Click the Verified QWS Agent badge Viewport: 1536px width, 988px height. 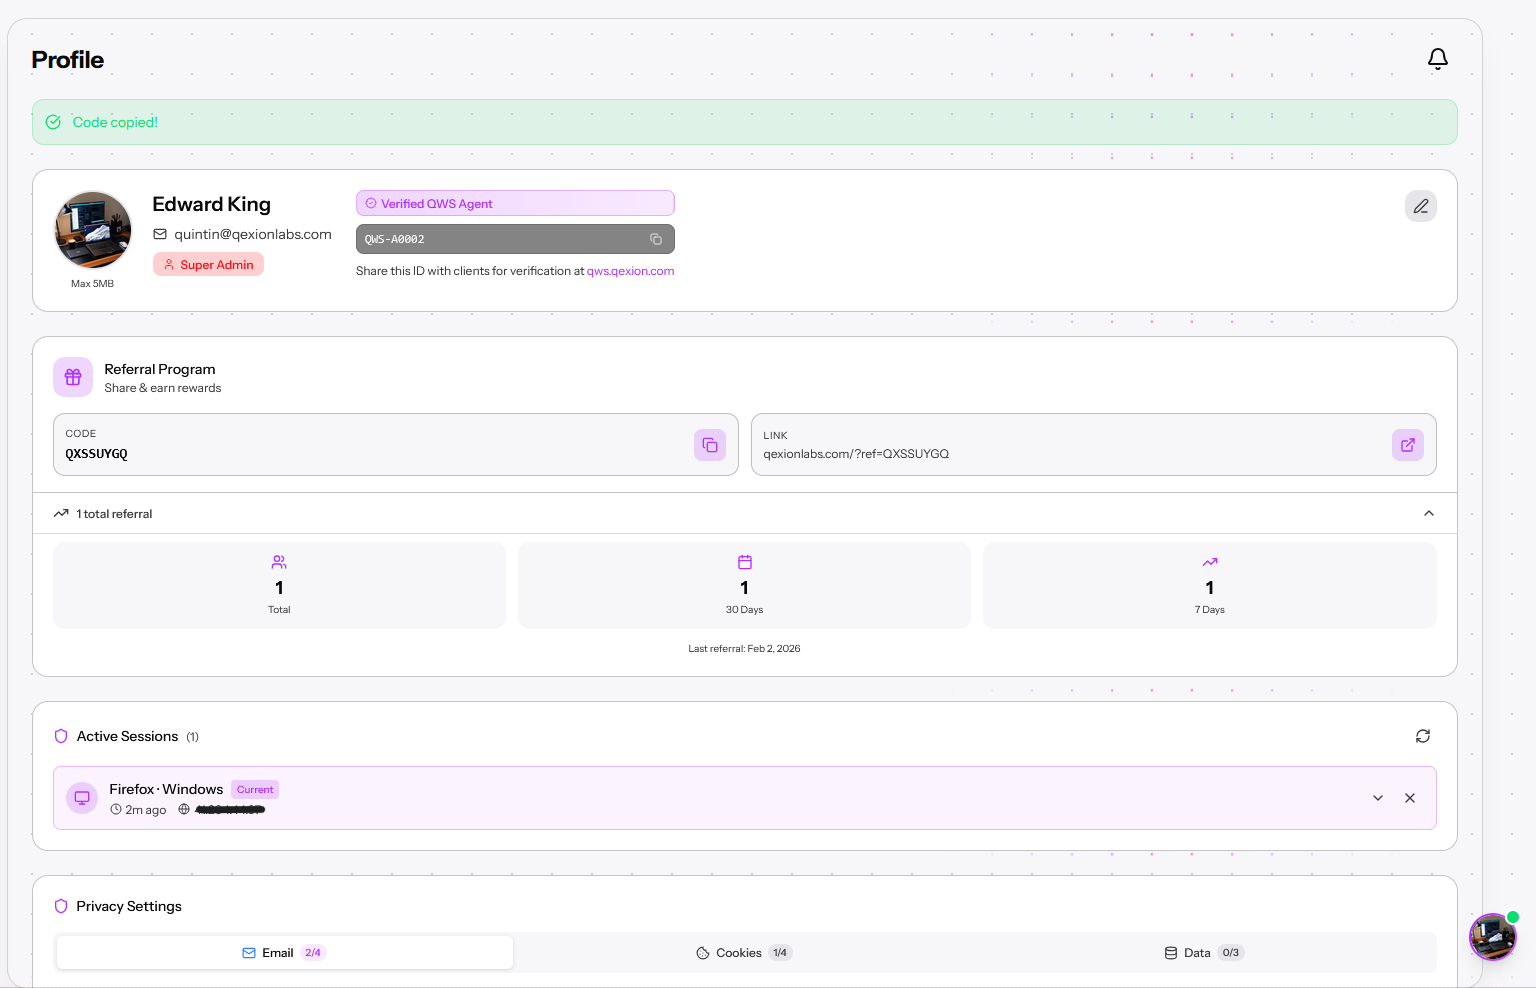515,203
